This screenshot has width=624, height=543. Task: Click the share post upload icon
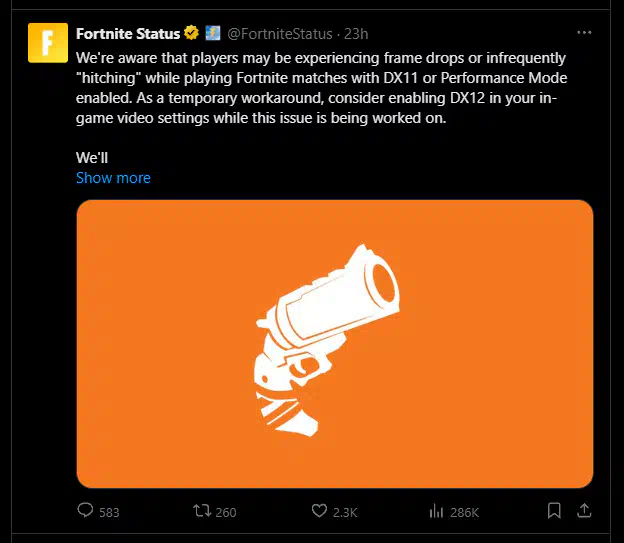pyautogui.click(x=585, y=511)
